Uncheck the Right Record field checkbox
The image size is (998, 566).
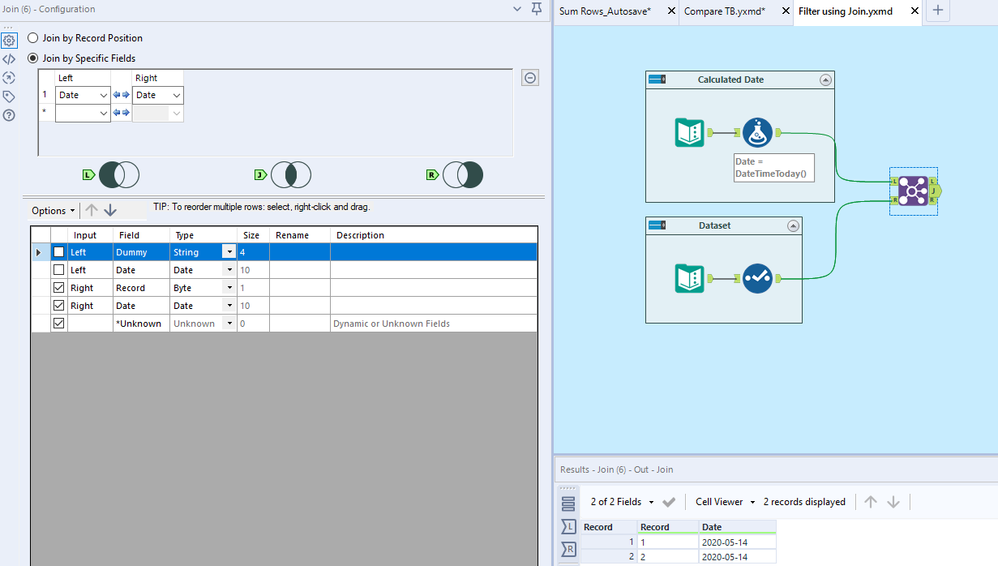click(x=59, y=288)
